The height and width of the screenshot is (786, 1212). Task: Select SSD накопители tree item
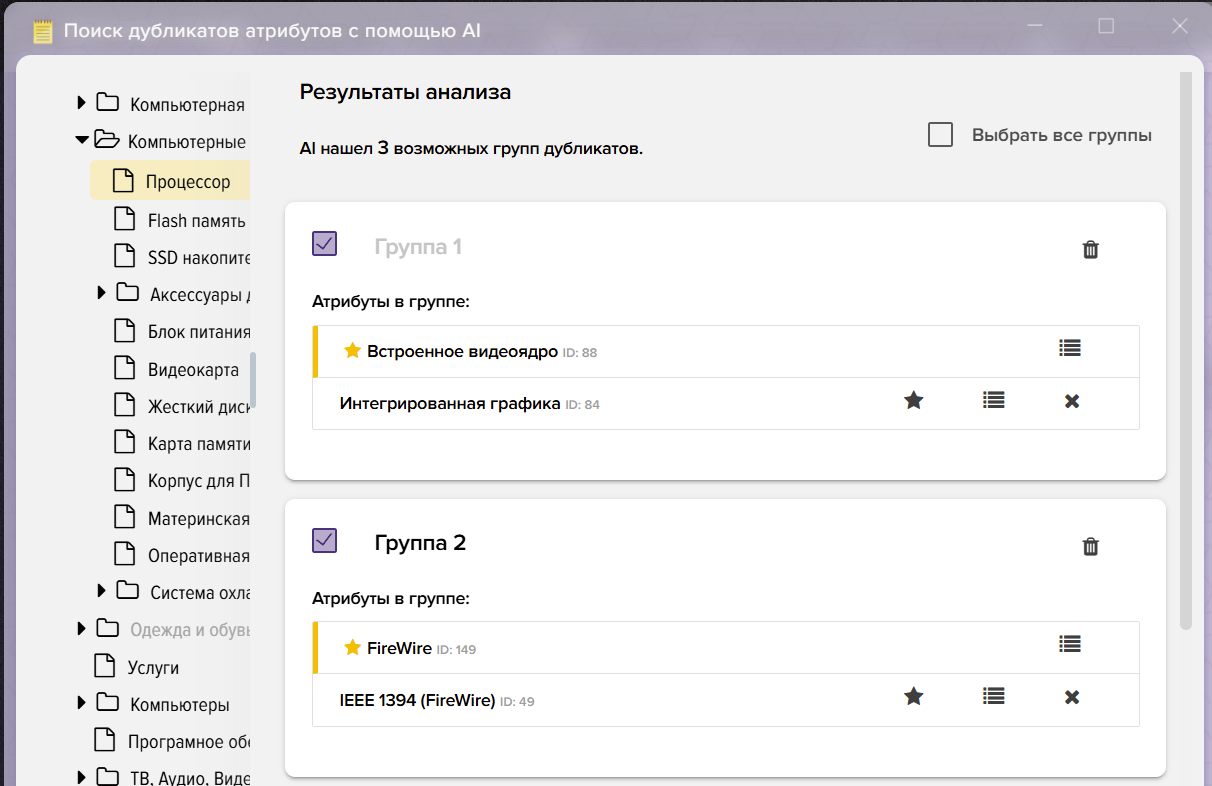point(198,258)
